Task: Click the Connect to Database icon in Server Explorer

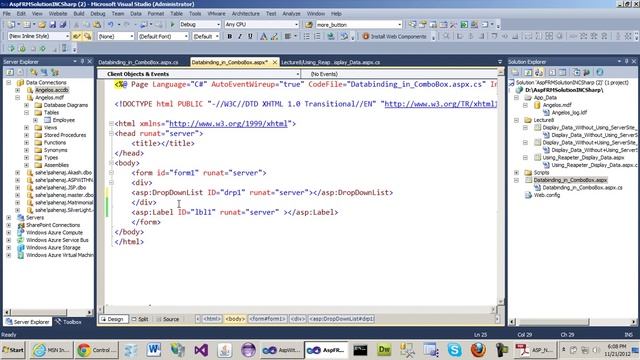Action: coord(33,72)
